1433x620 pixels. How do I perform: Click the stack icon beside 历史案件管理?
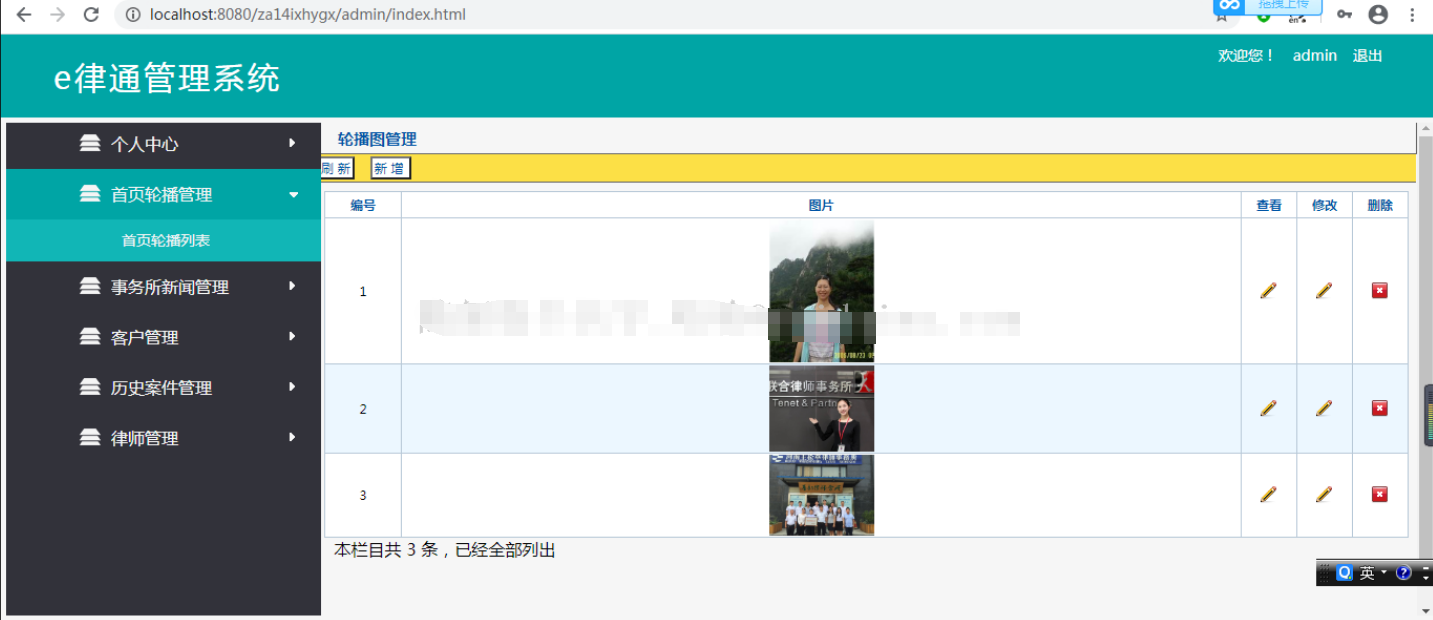coord(90,387)
